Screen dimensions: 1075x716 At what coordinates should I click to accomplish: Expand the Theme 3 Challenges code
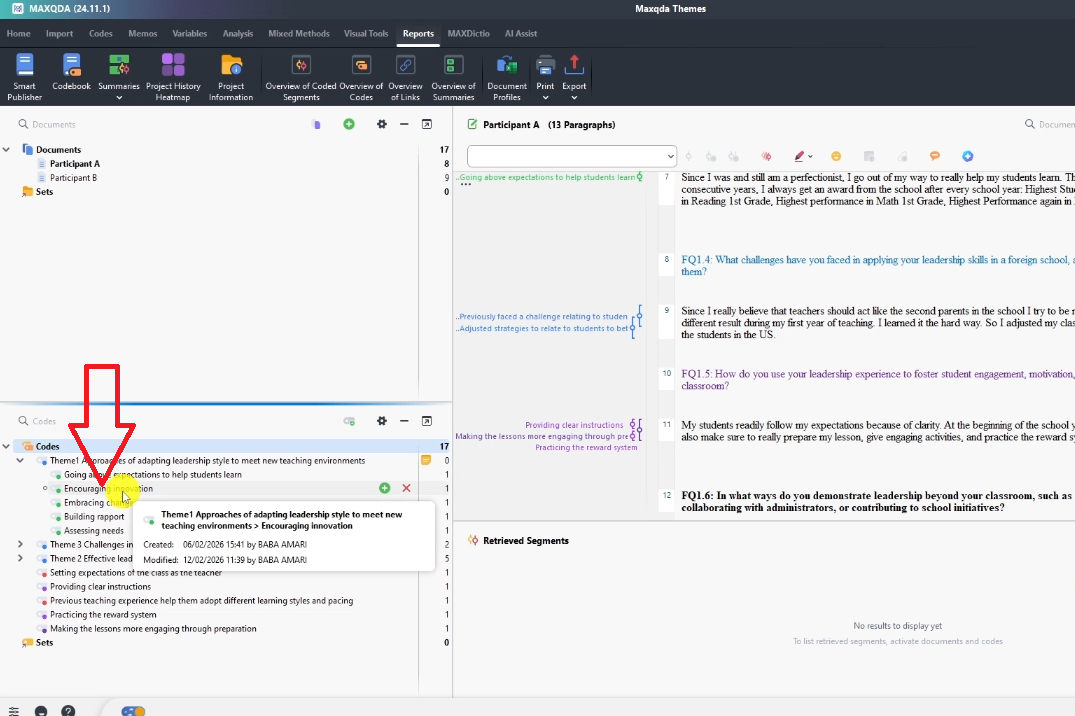tap(20, 545)
